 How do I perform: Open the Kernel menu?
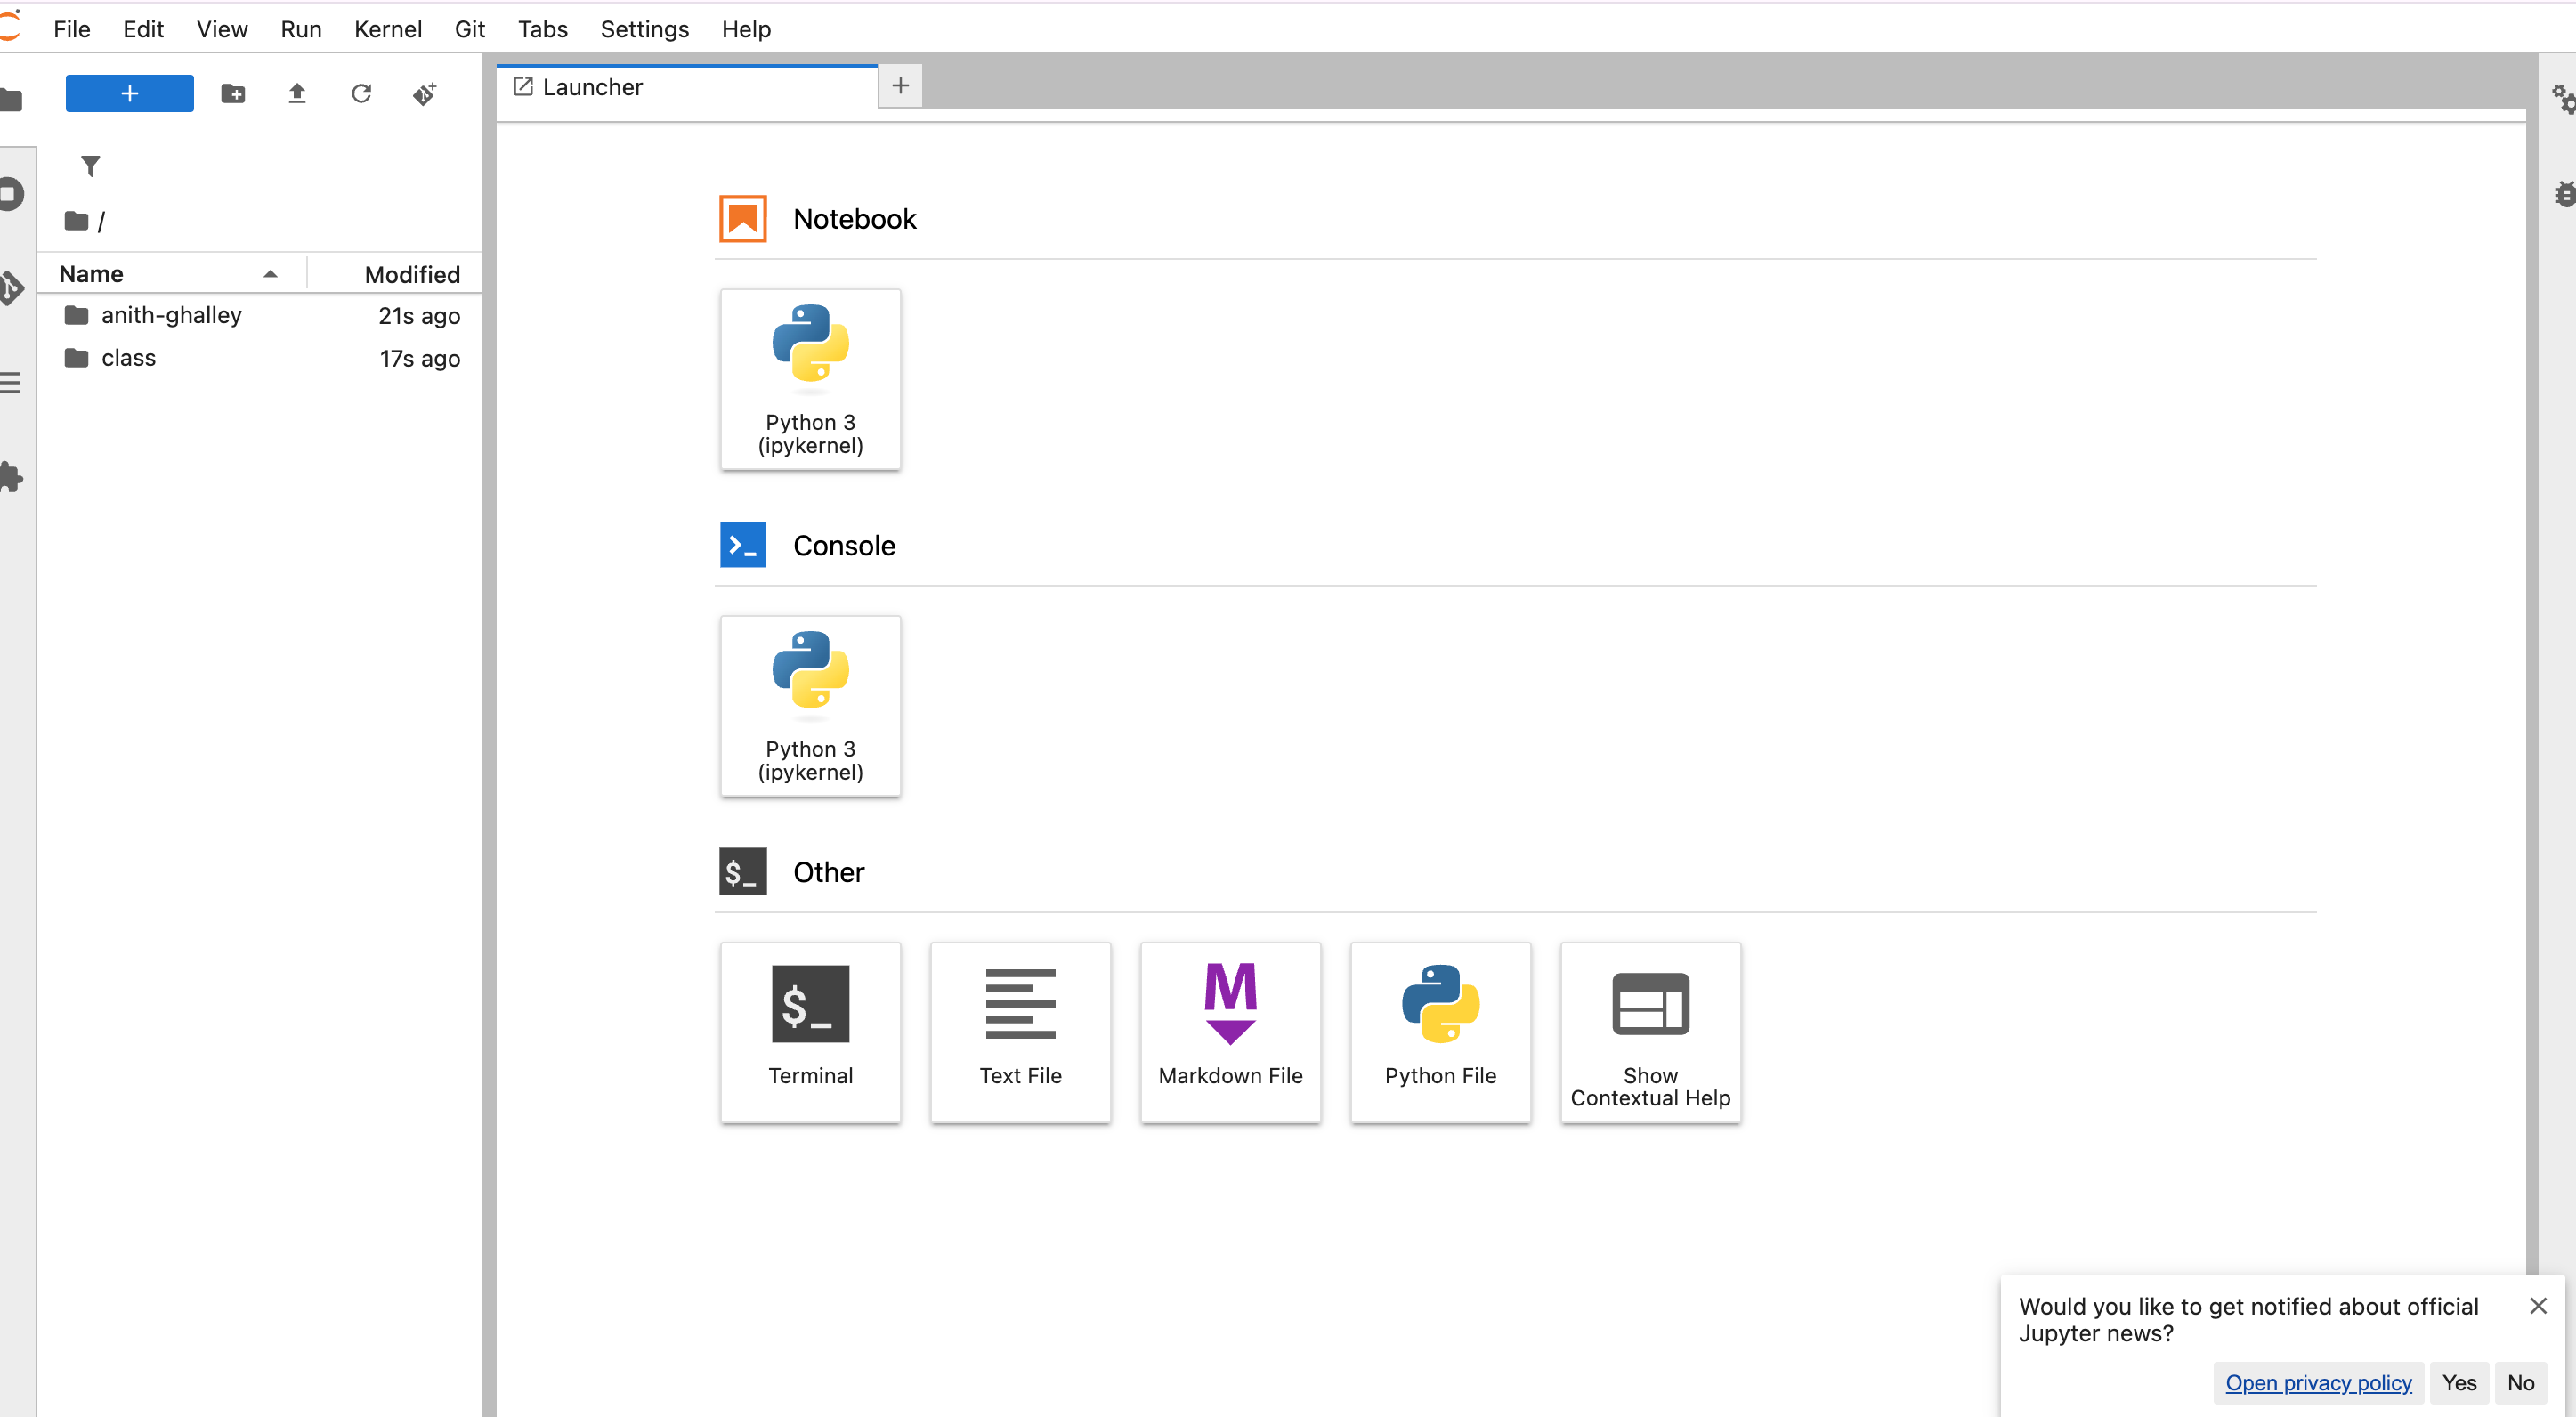[387, 29]
